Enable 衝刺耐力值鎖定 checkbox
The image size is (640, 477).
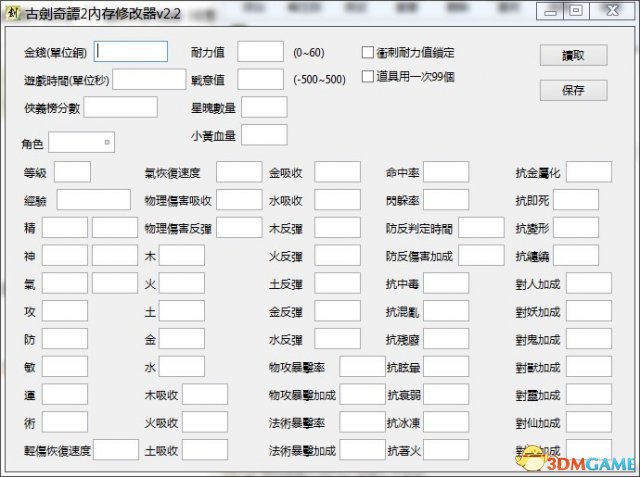pos(368,52)
